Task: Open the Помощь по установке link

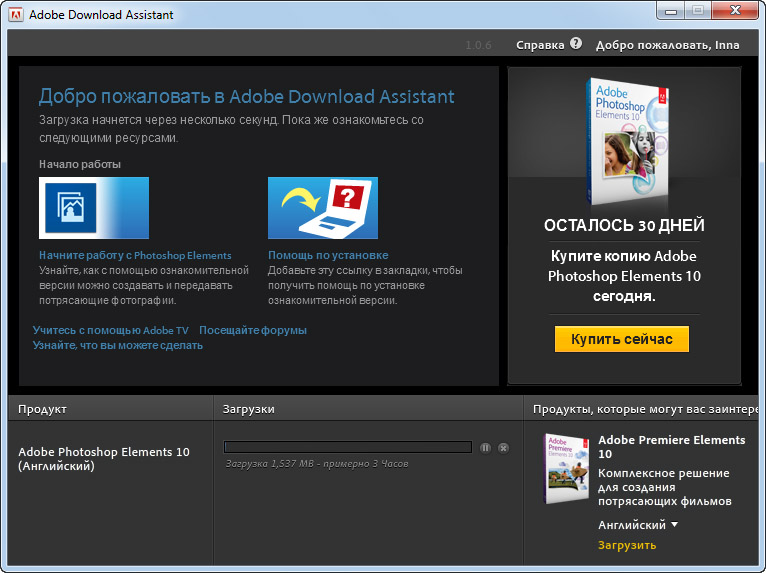Action: point(328,255)
